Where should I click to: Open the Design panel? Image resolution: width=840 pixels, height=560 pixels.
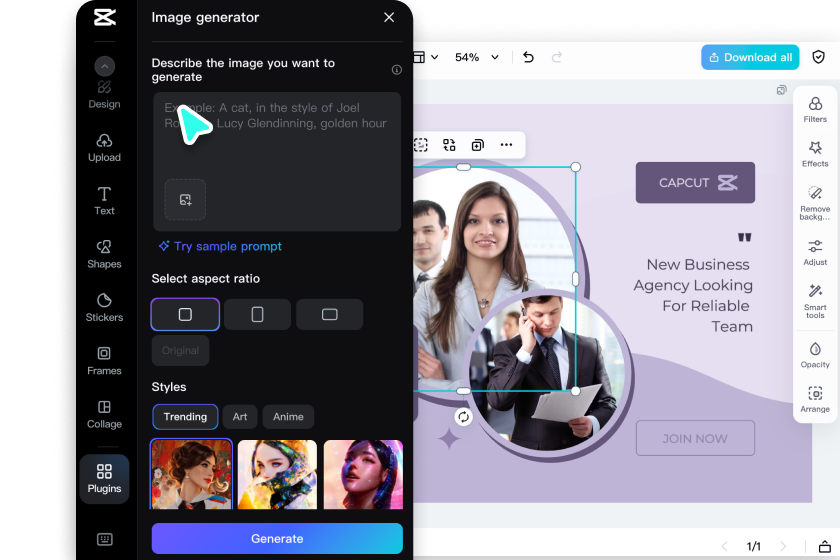pyautogui.click(x=104, y=95)
